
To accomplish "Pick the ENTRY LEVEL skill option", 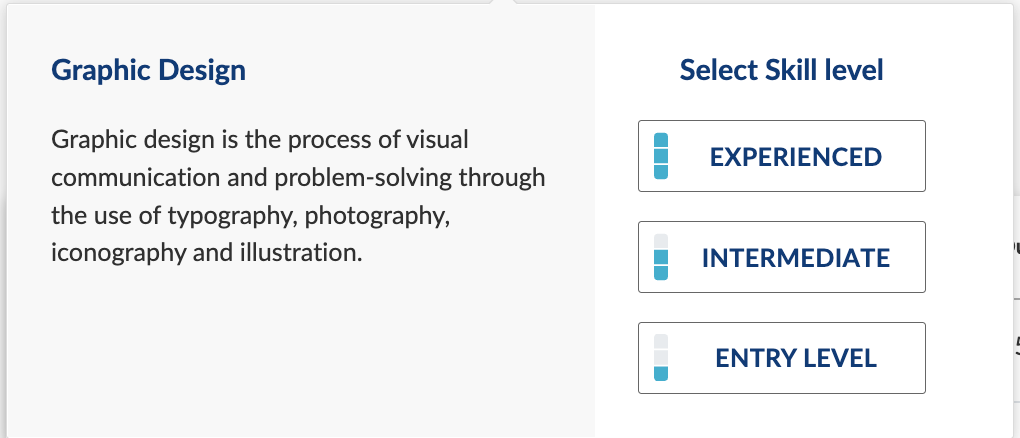I will 781,358.
